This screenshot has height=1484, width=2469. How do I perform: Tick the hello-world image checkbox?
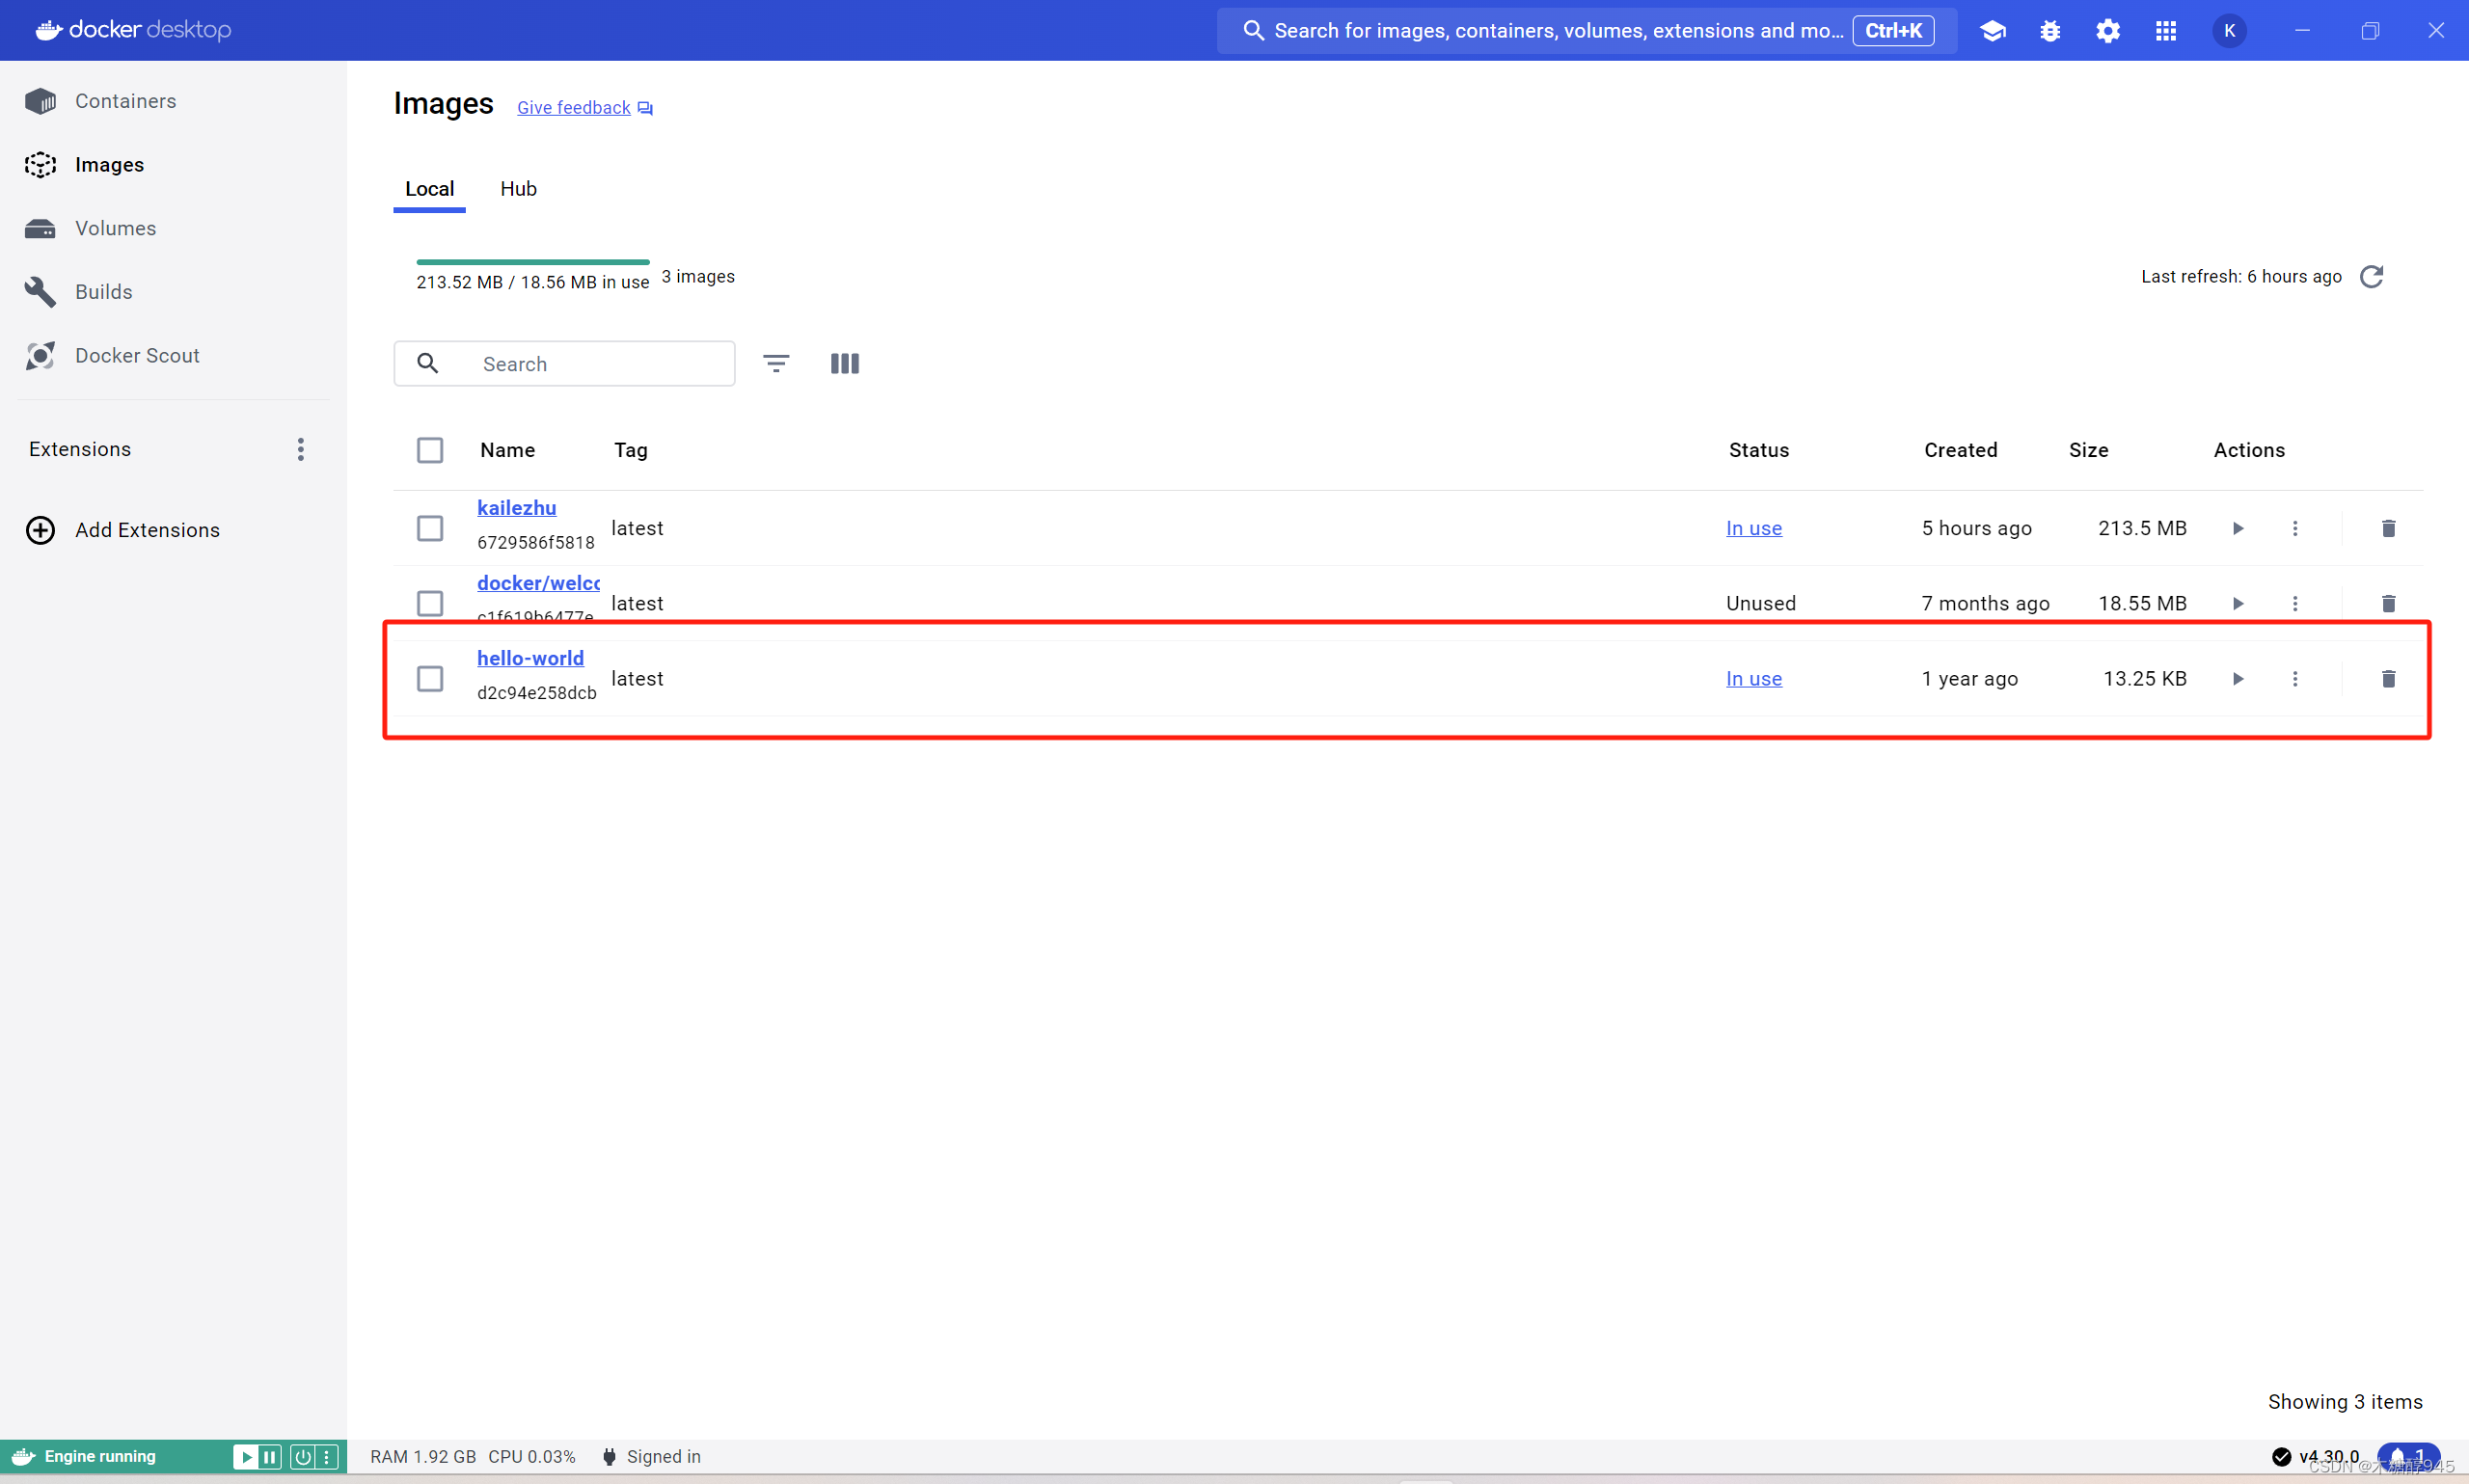pos(430,679)
